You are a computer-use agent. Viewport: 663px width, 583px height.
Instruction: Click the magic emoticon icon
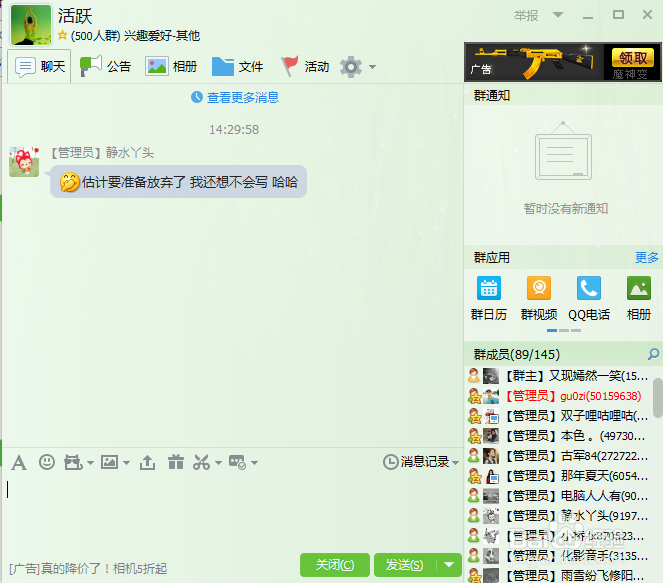(73, 462)
